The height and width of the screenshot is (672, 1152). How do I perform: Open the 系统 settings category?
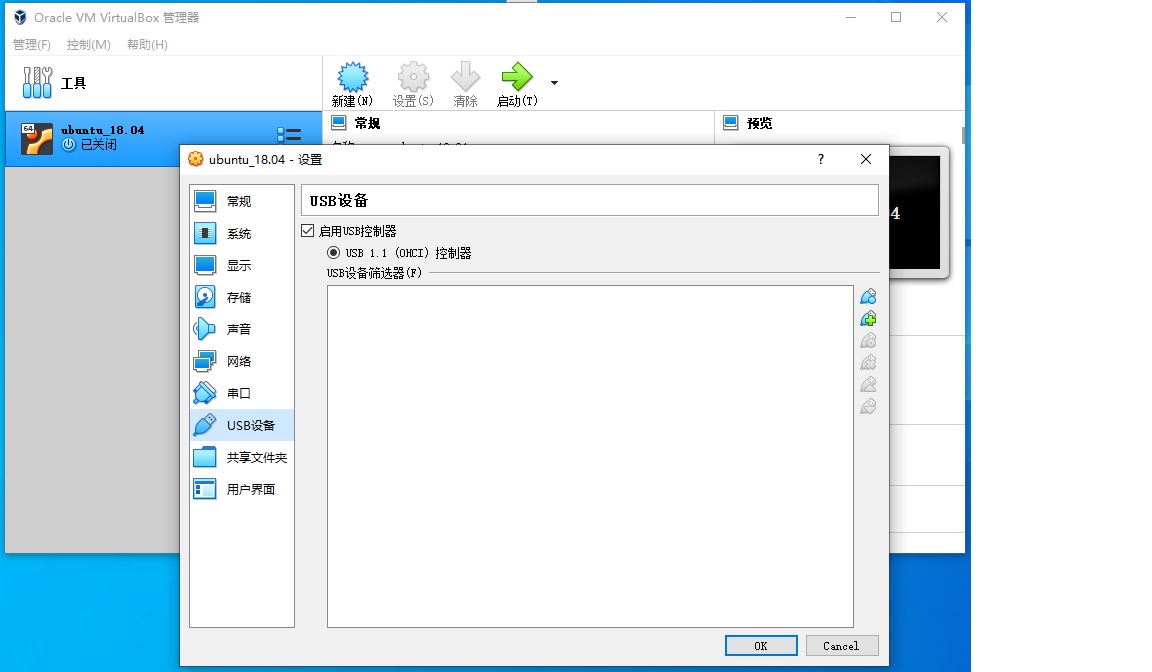[242, 234]
